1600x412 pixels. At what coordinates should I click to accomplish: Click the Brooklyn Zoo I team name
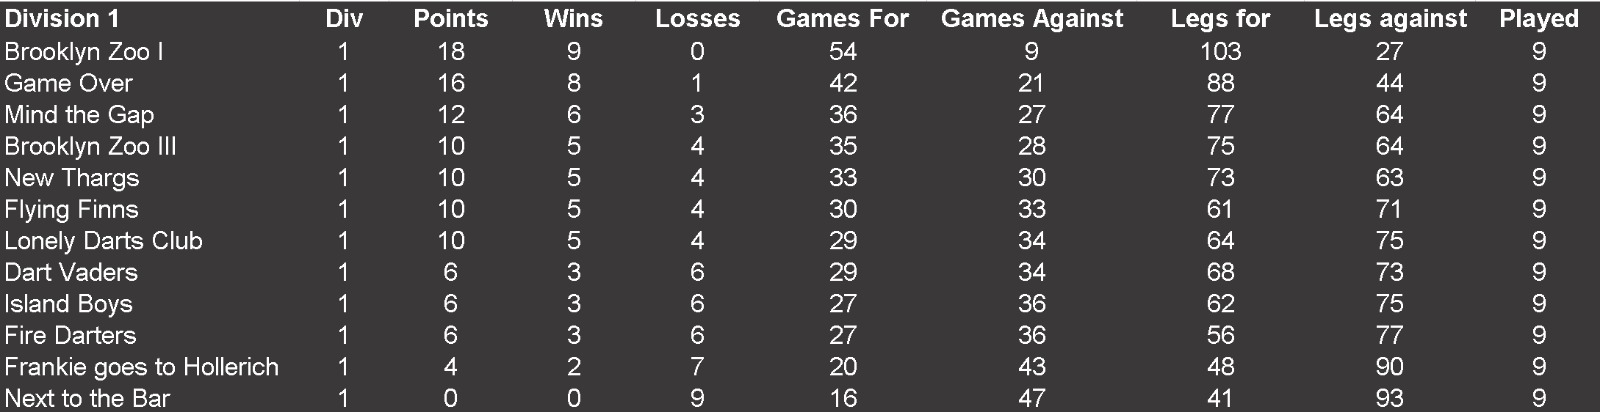(84, 51)
